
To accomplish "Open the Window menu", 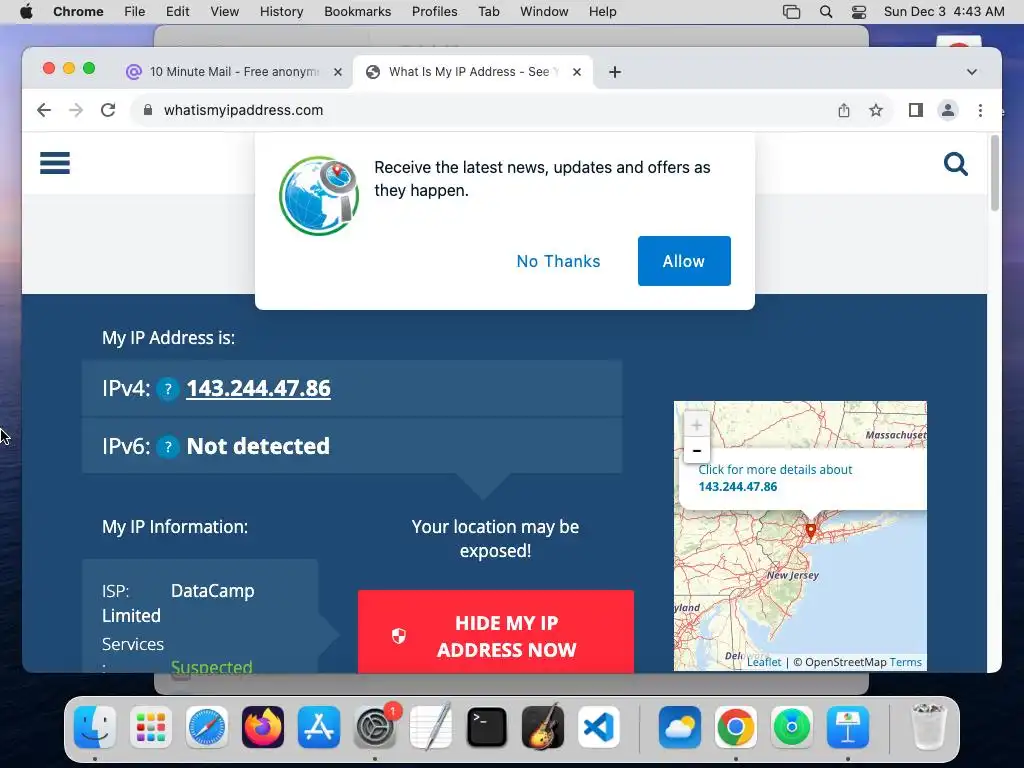I will [x=544, y=12].
